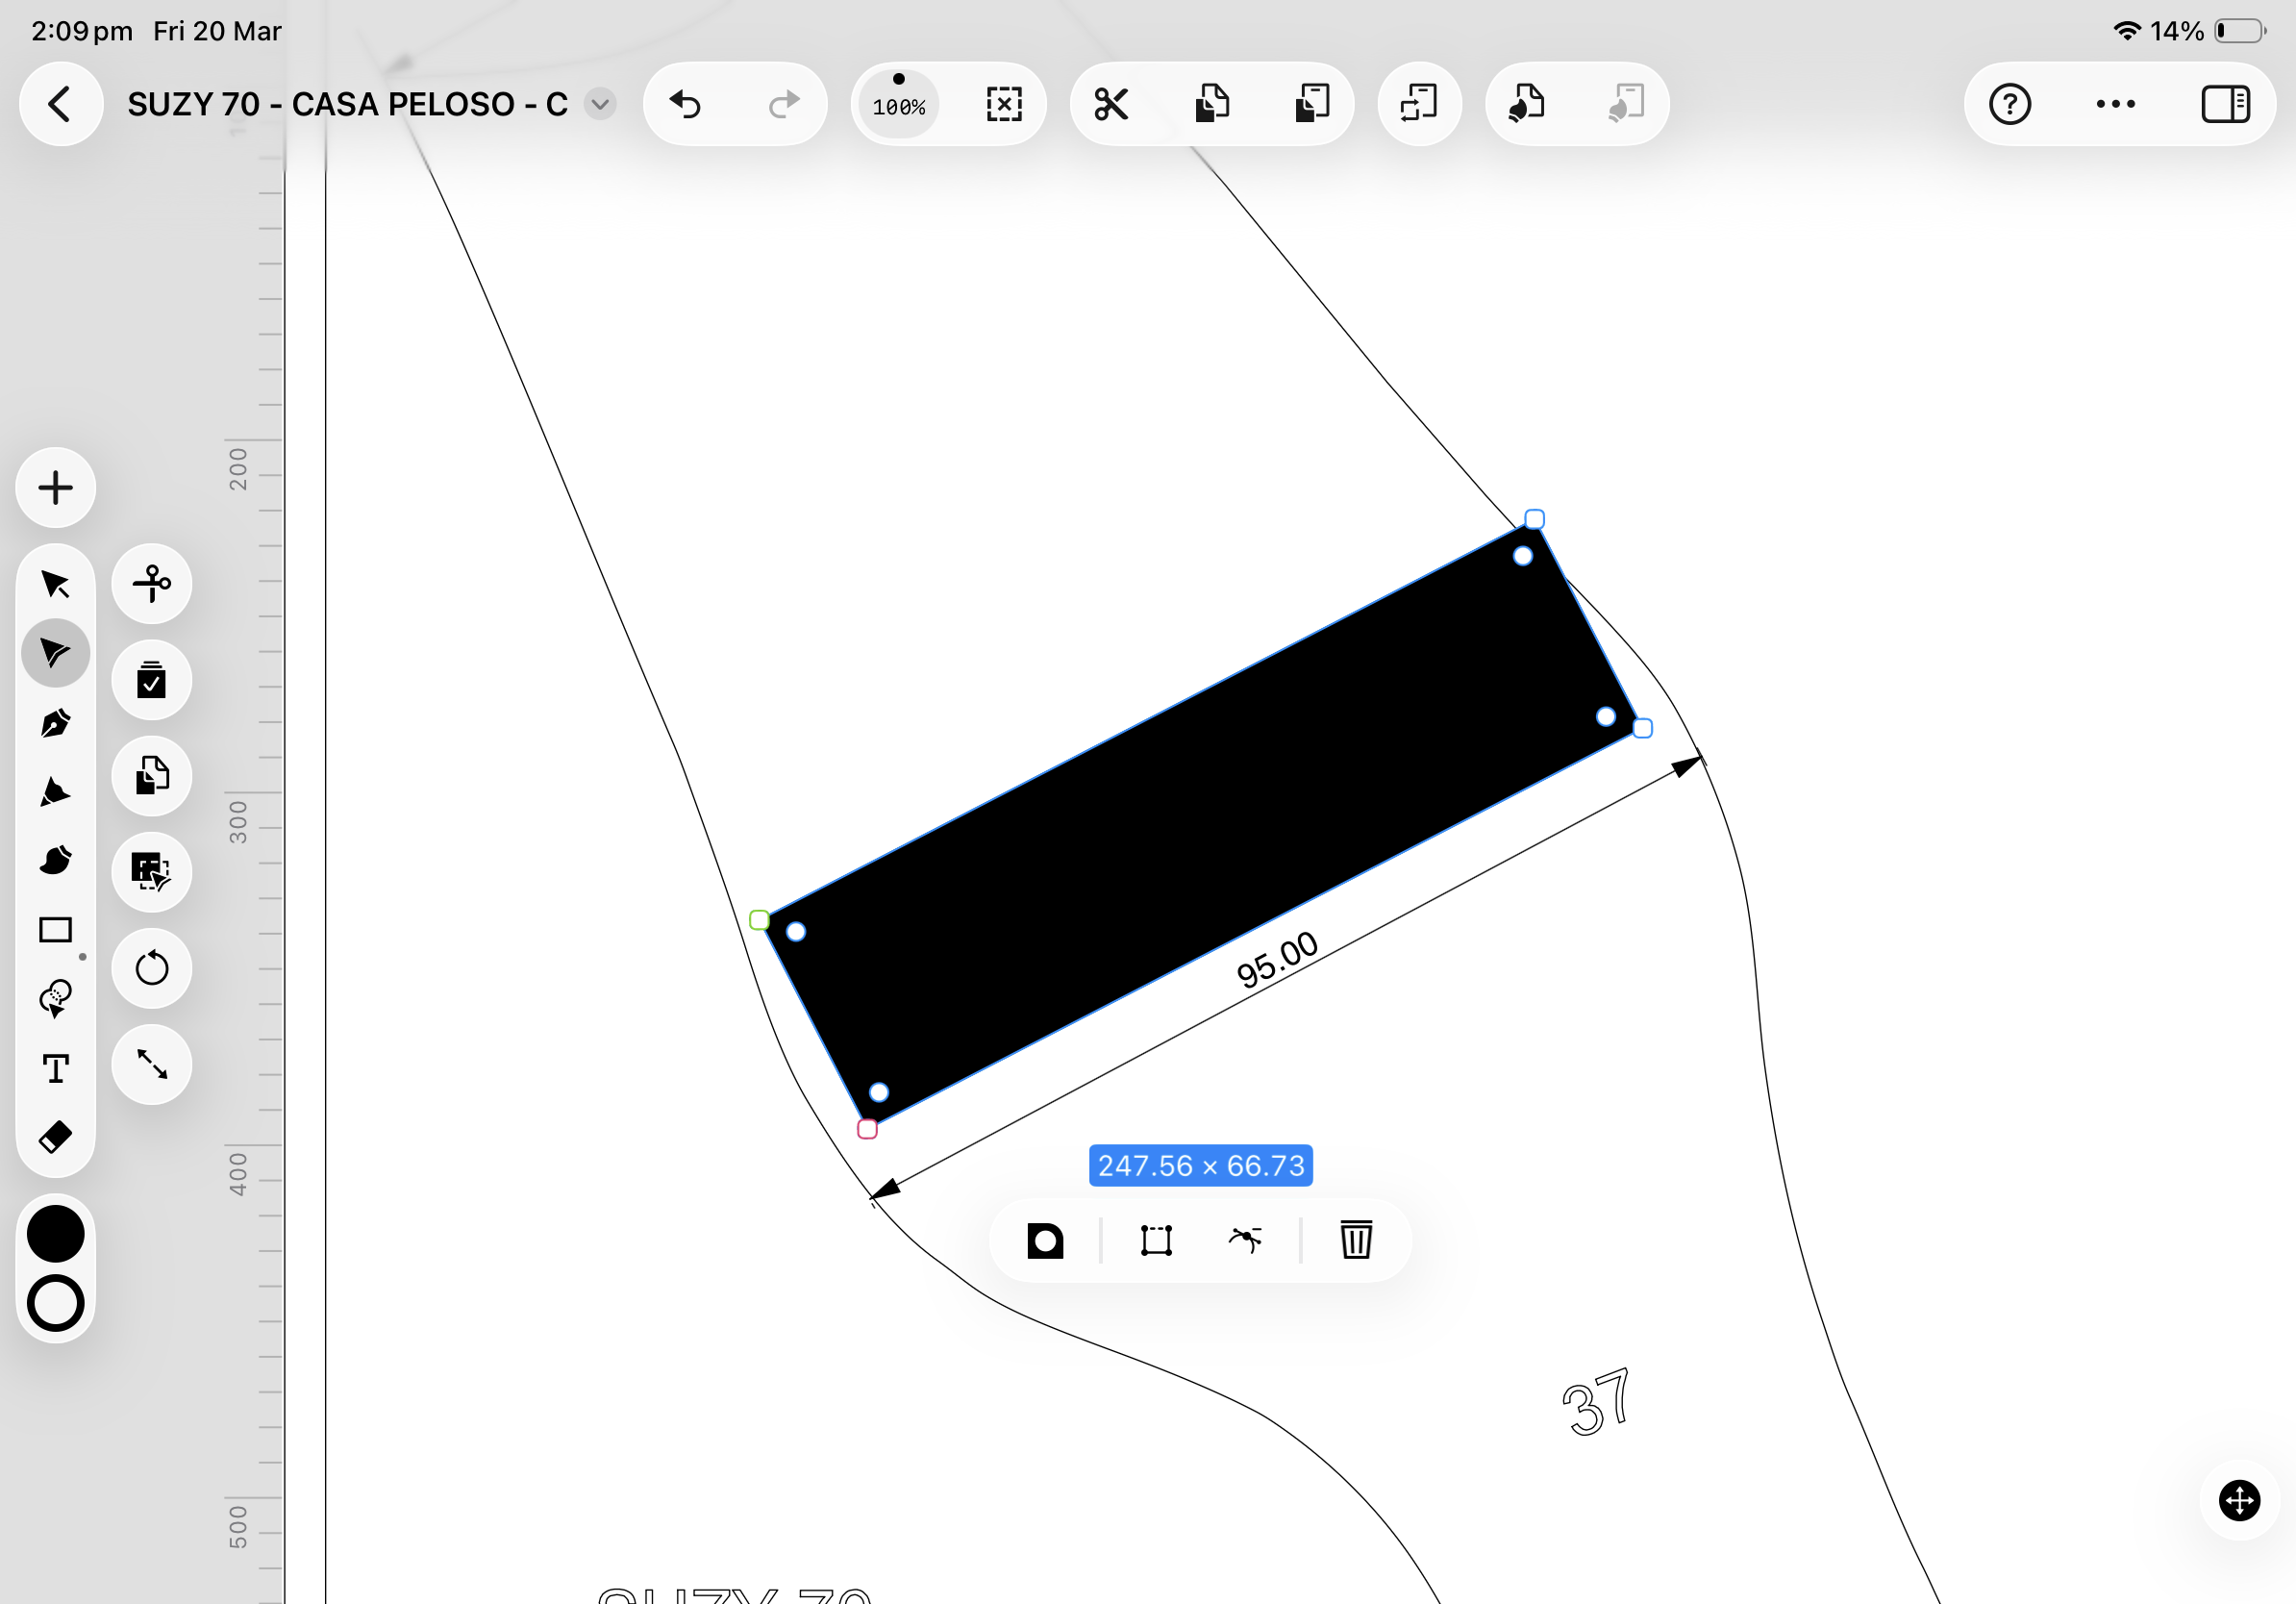Click the 2:09 pm clock in status bar

click(x=82, y=31)
